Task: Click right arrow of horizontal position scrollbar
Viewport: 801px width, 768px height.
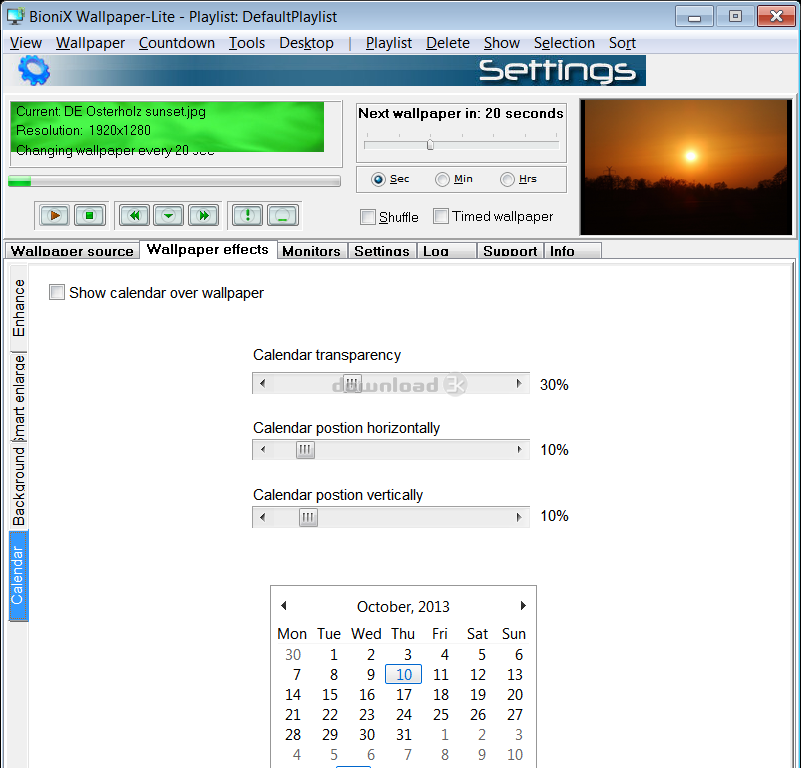Action: tap(519, 450)
